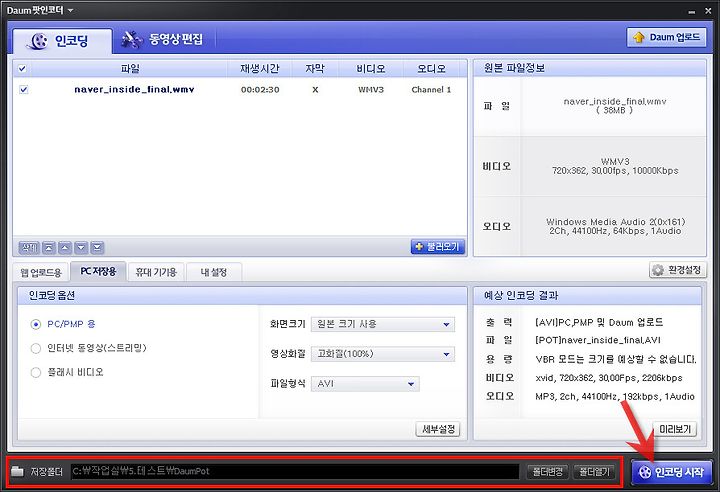Click the 폴더열기 open folder button
Viewport: 720px width, 492px height.
tap(595, 471)
